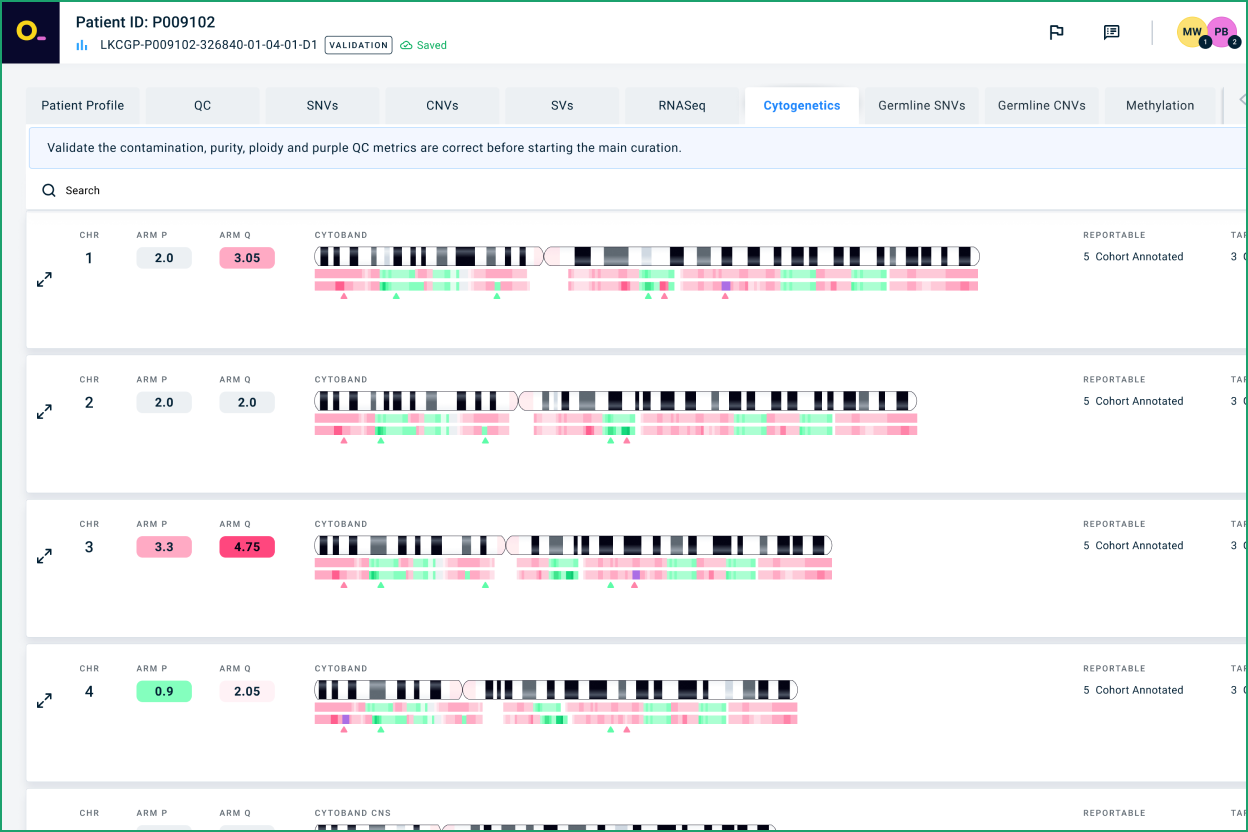Screen dimensions: 1248x832
Task: Click the flag icon in header
Action: coord(1056,32)
